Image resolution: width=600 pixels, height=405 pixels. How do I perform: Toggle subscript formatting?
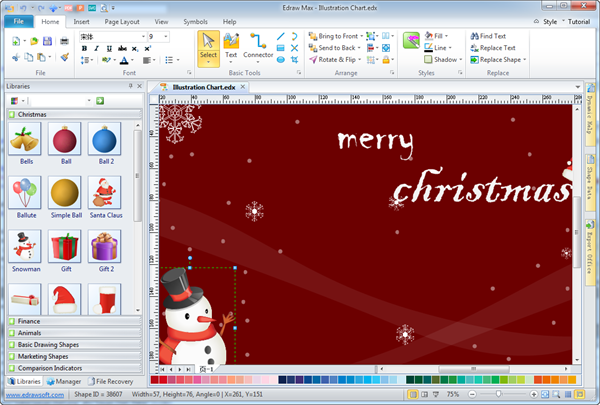click(x=135, y=49)
